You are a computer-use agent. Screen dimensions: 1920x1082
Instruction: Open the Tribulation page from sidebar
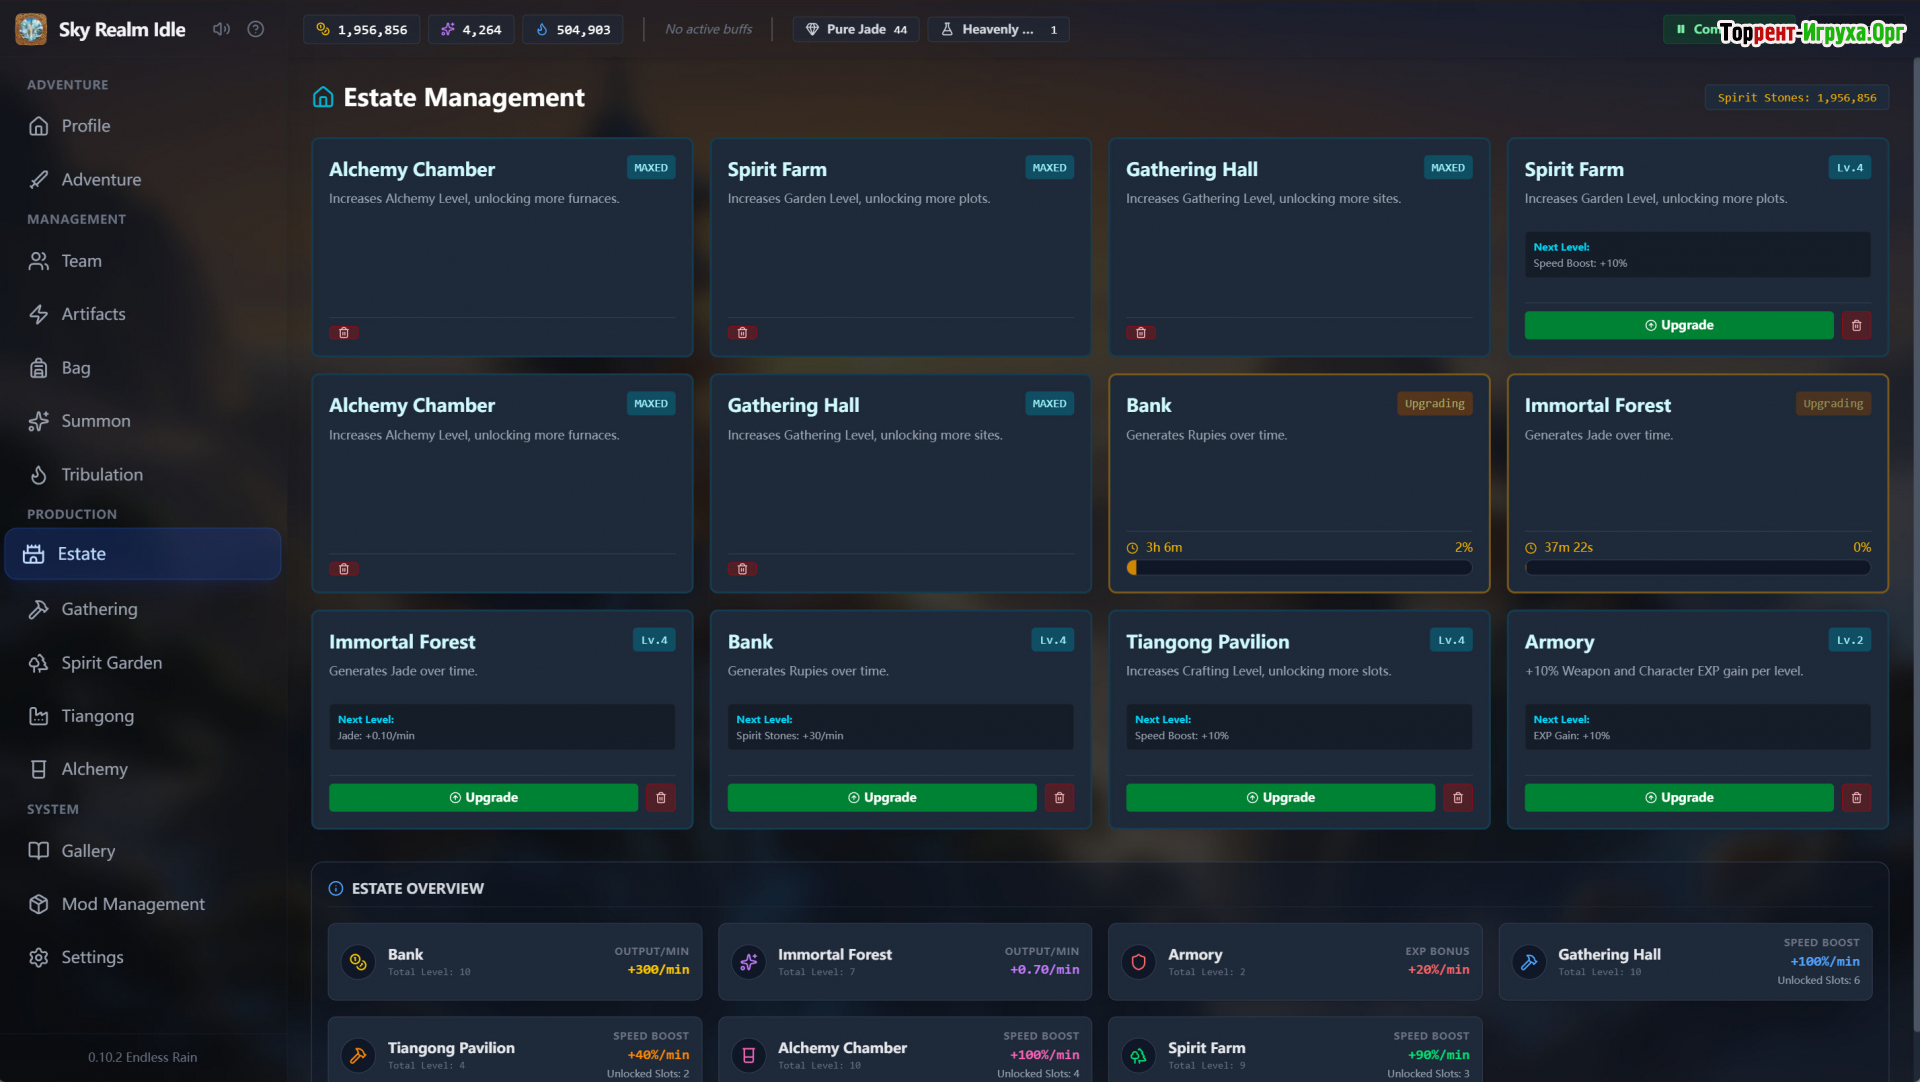click(x=102, y=475)
